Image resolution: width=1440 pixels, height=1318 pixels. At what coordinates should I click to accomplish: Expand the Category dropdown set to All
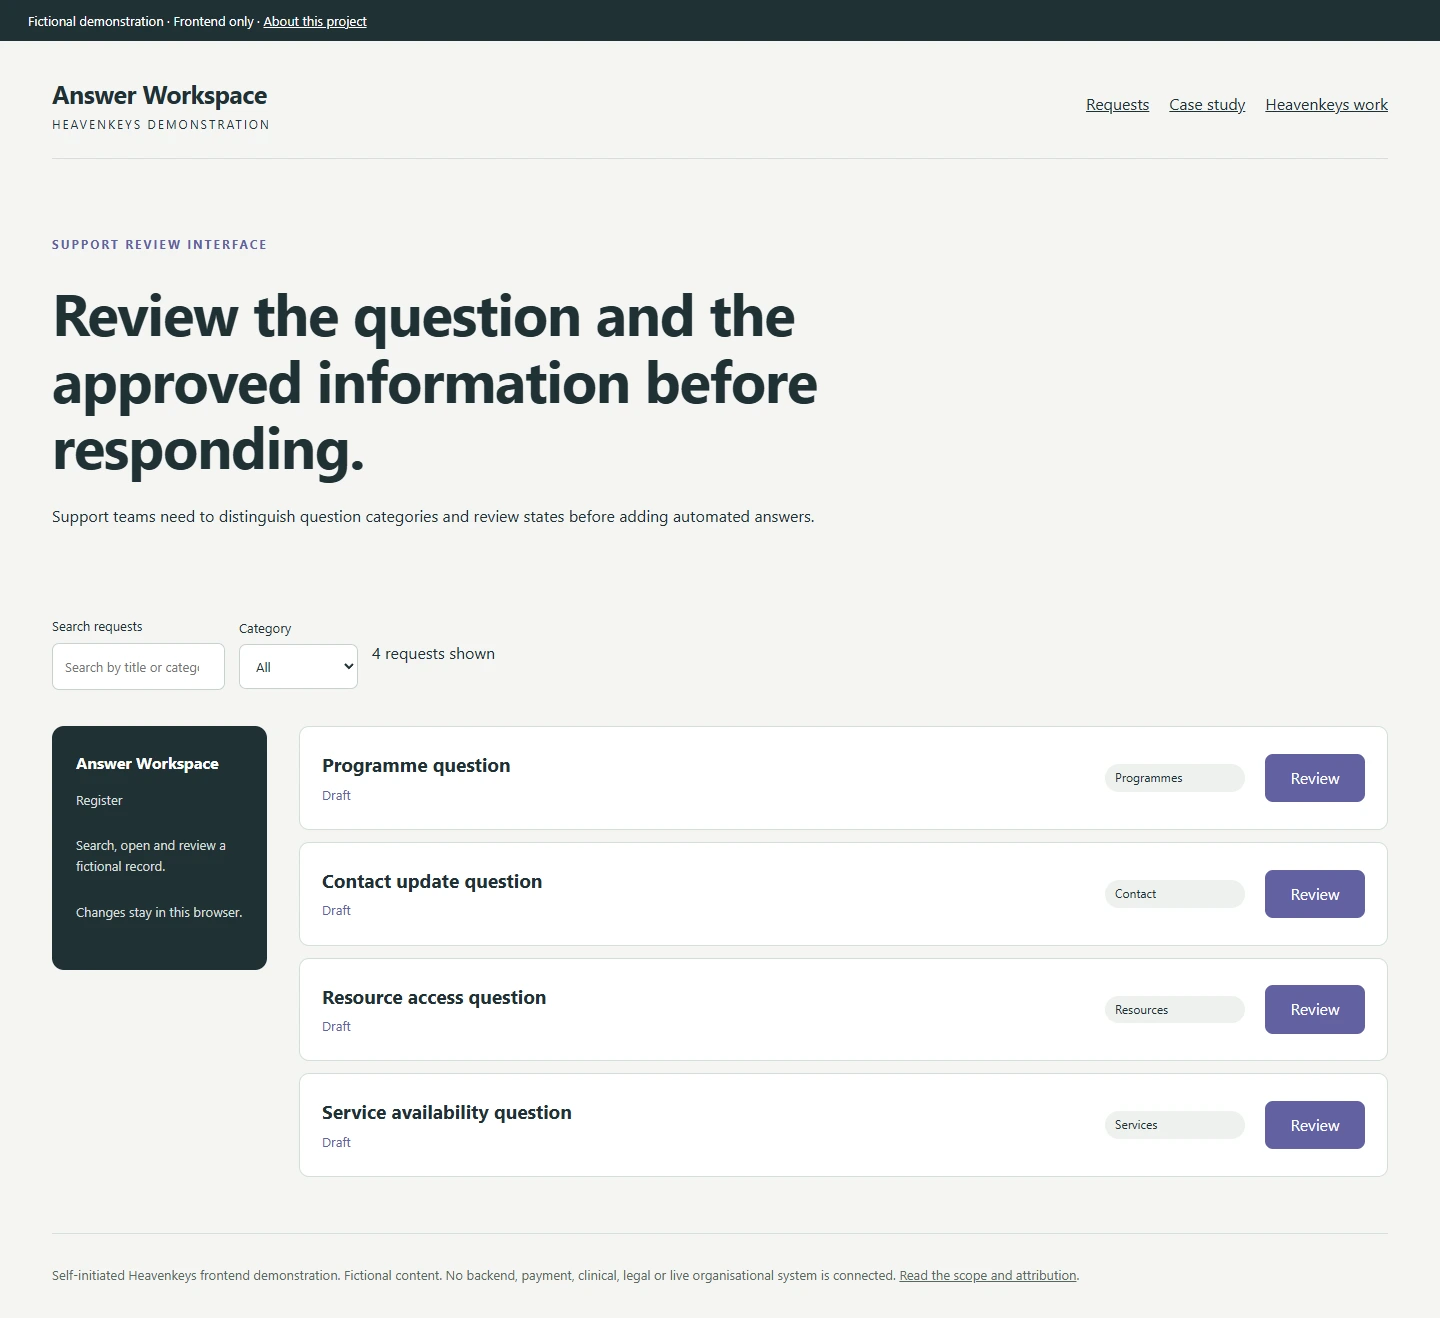point(298,667)
